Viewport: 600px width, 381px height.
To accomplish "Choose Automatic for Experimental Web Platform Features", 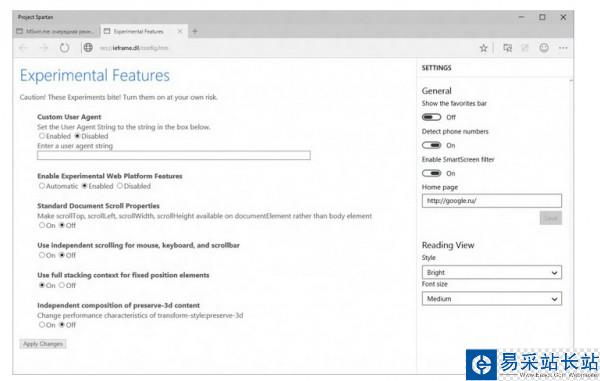I will [x=42, y=186].
